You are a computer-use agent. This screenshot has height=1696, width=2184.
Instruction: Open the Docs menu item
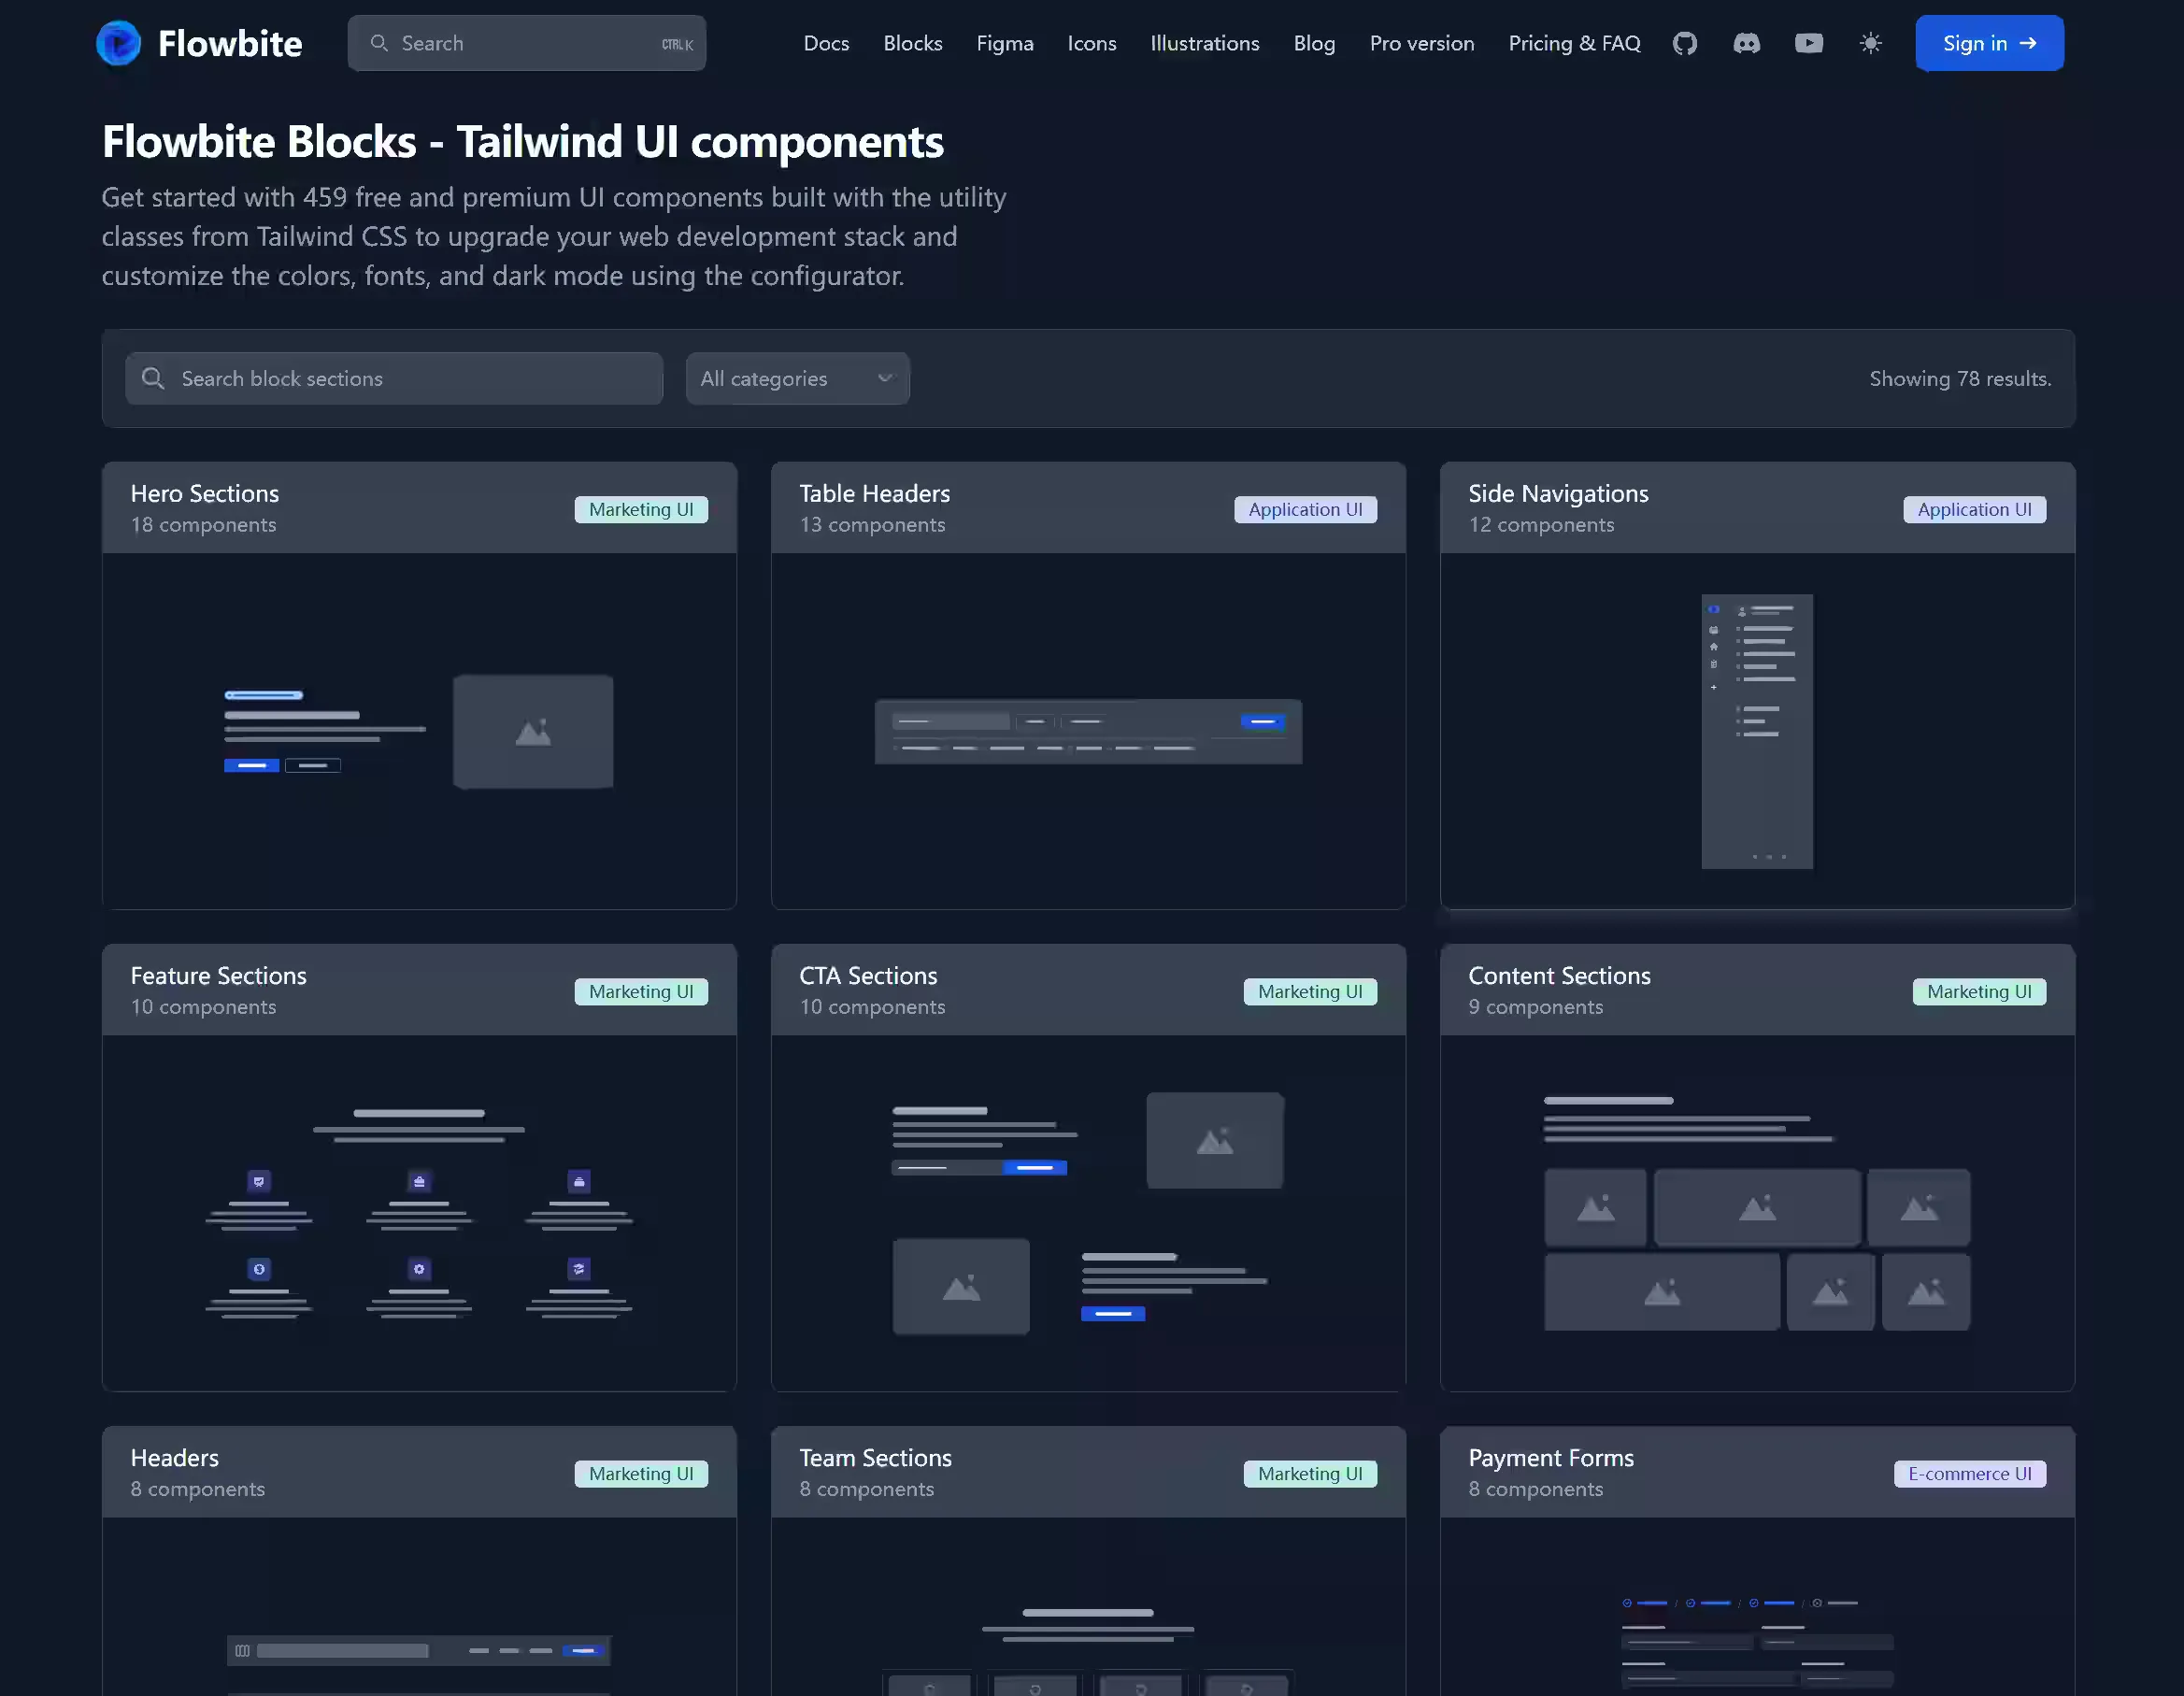(826, 43)
